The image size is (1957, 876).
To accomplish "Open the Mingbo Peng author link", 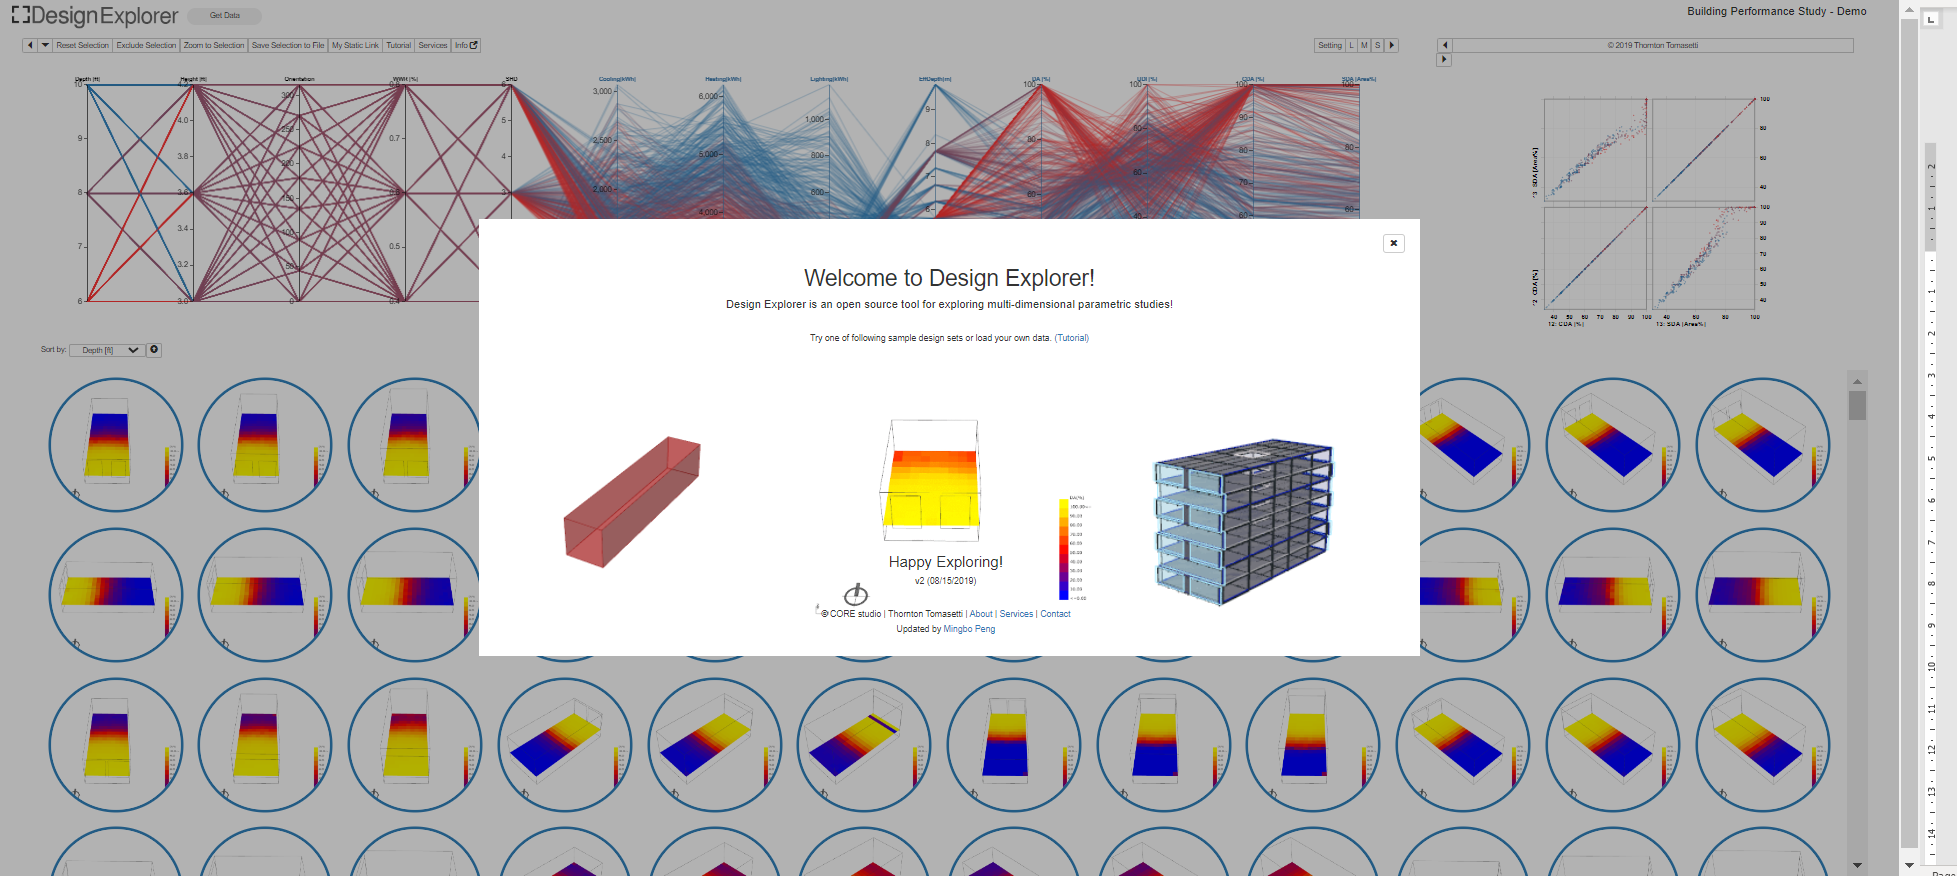I will click(x=969, y=629).
